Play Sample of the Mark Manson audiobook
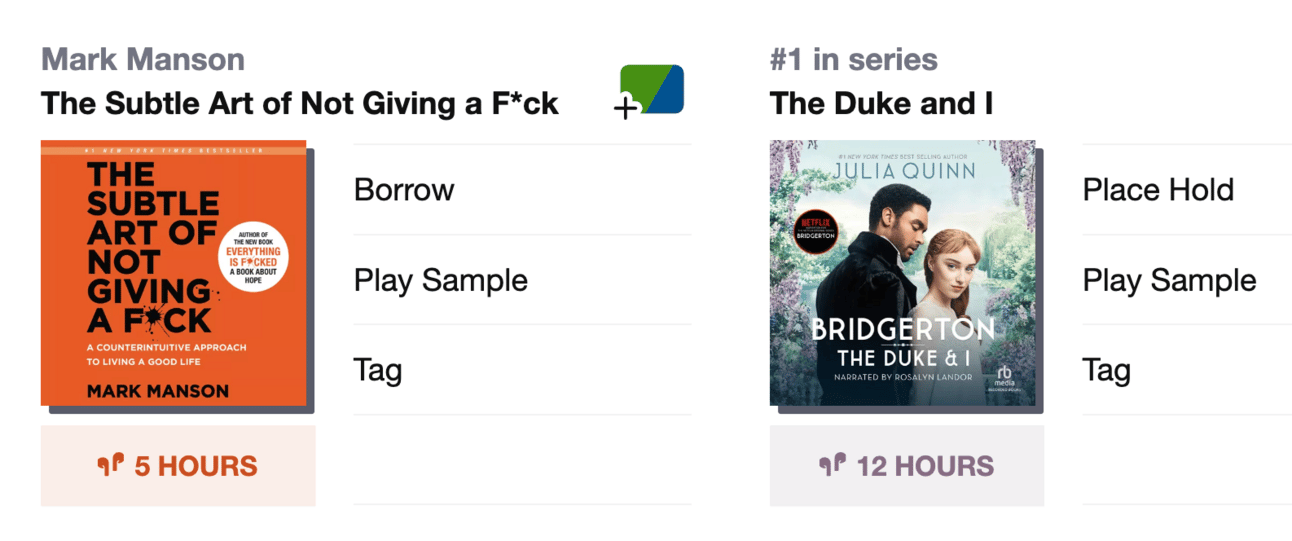Viewport: 1292px width, 541px height. pos(522,280)
